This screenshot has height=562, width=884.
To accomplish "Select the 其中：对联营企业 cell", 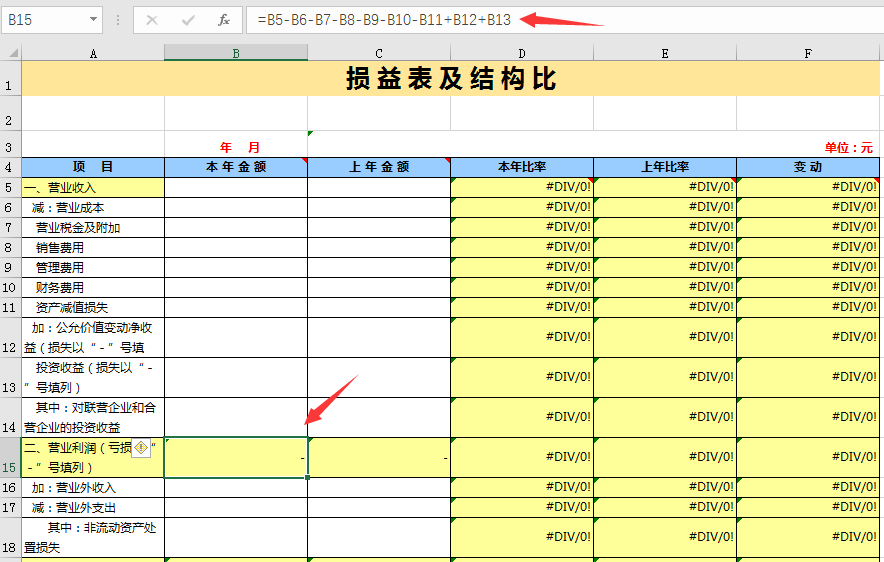I will [93, 418].
